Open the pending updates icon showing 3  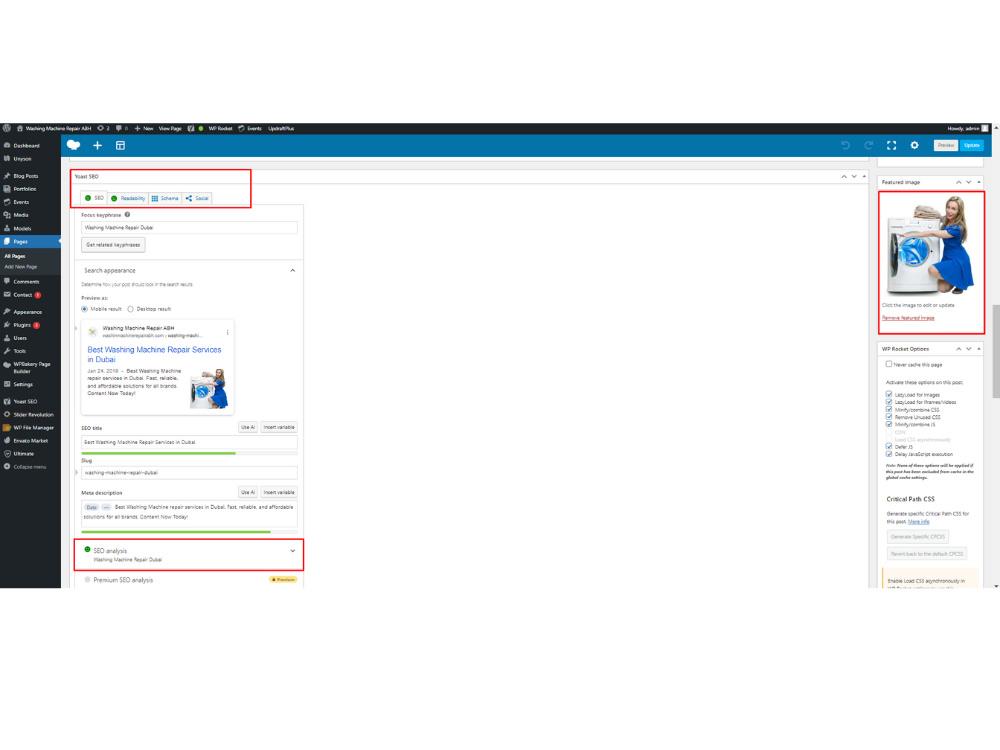point(103,128)
